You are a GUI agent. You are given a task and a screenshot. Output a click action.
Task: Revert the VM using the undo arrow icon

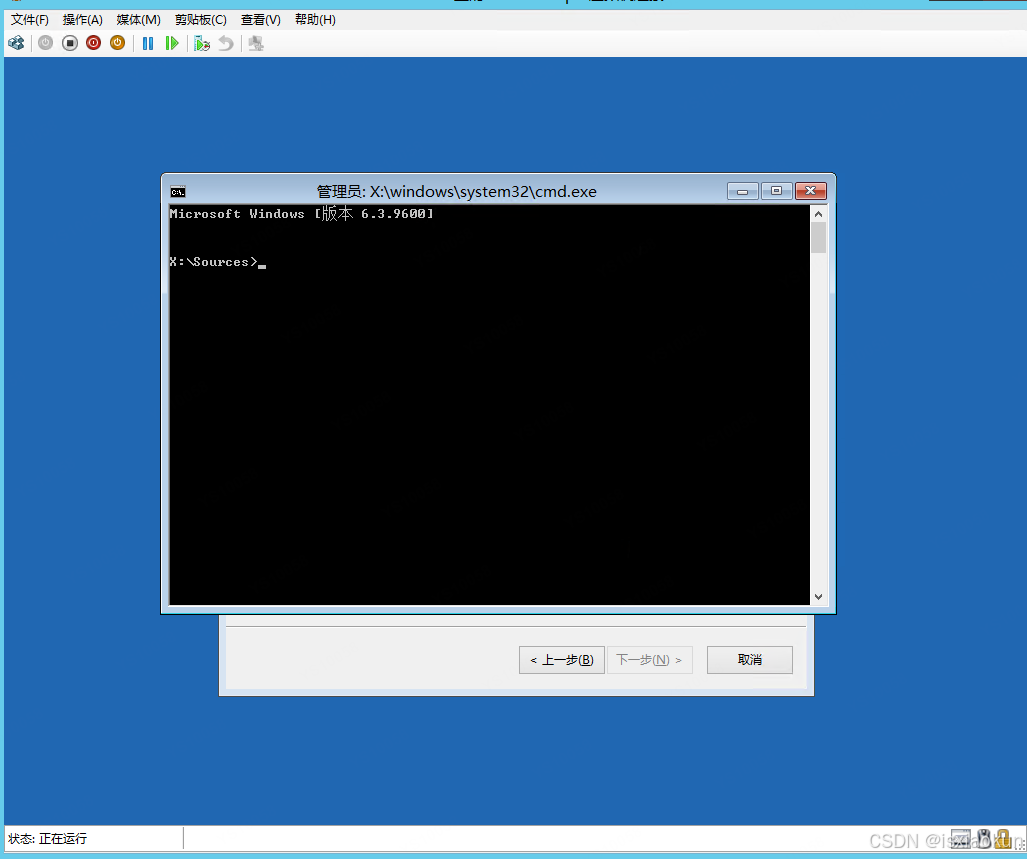225,43
